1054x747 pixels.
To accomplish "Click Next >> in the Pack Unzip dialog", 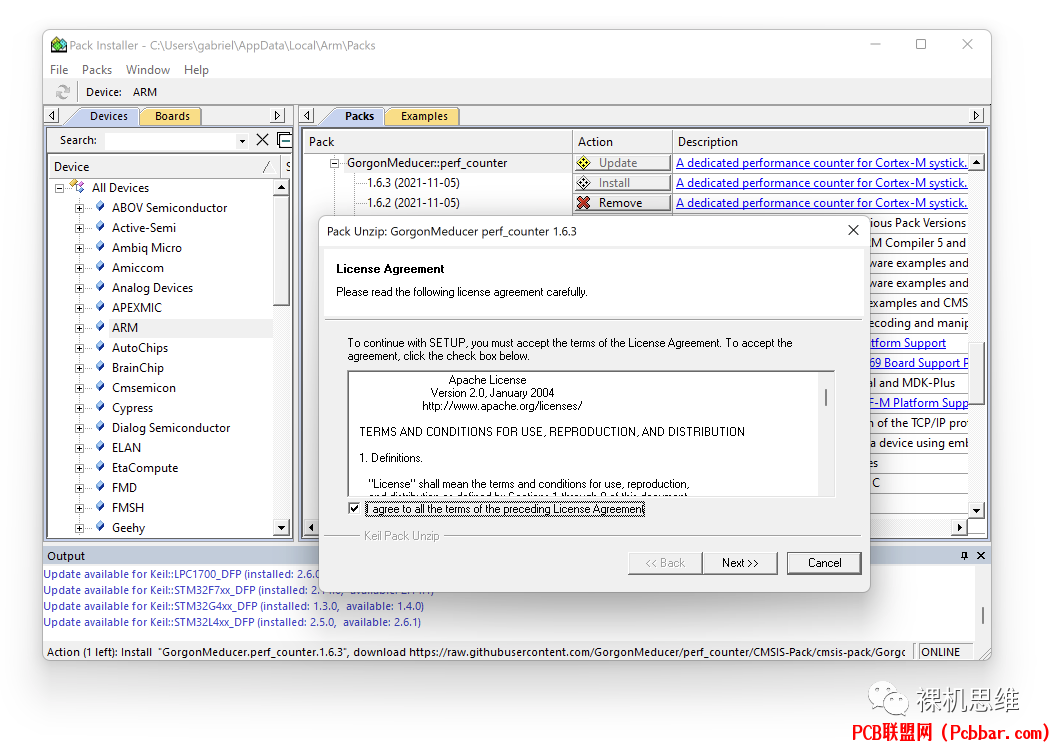I will tap(740, 563).
